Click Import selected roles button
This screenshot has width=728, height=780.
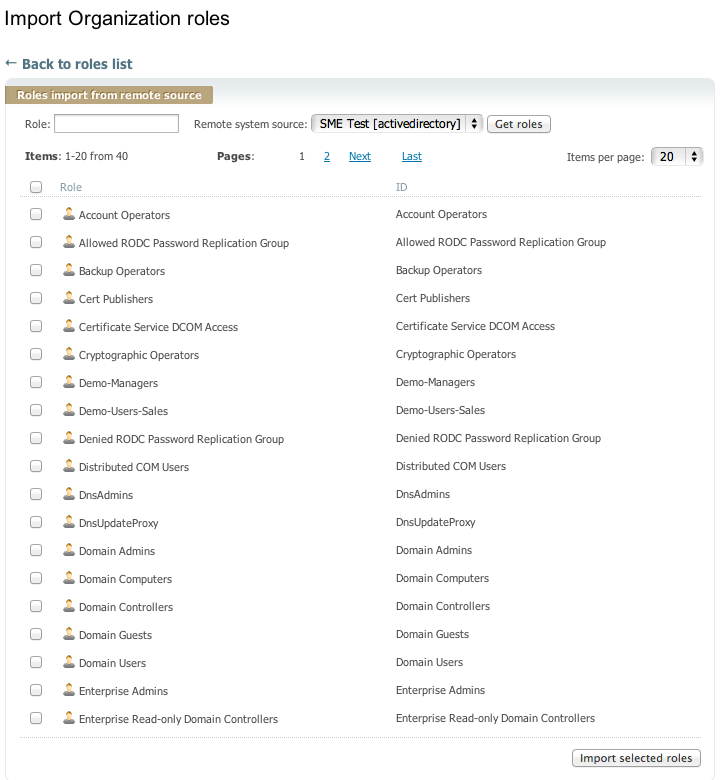636,758
